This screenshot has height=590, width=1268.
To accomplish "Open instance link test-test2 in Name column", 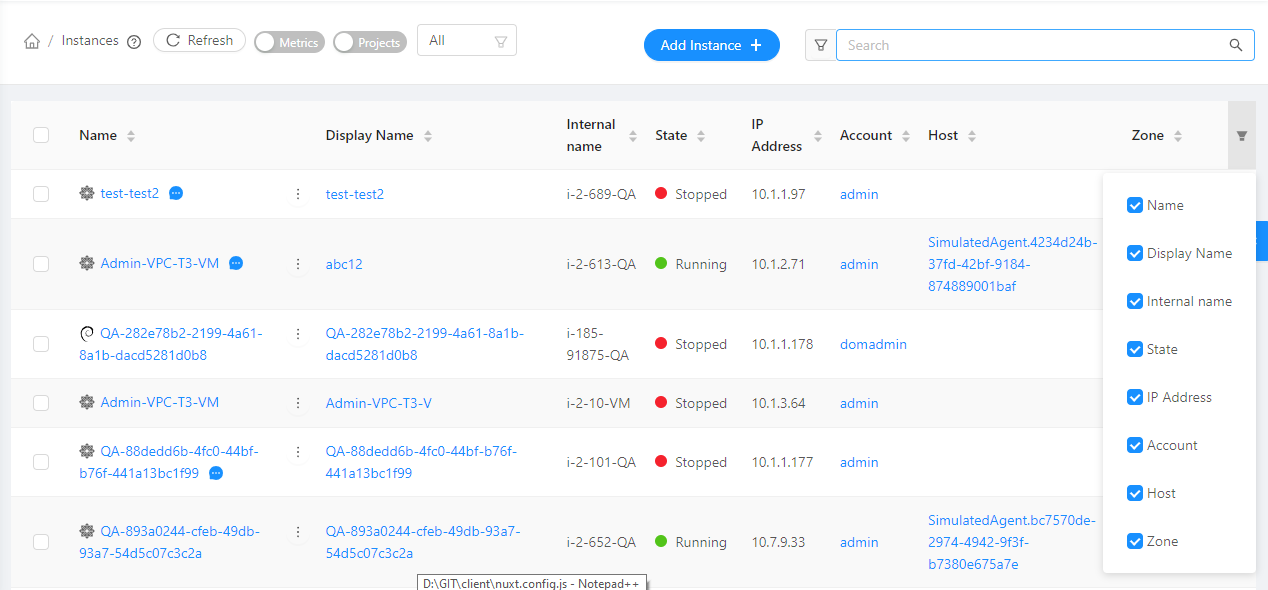I will [x=130, y=193].
